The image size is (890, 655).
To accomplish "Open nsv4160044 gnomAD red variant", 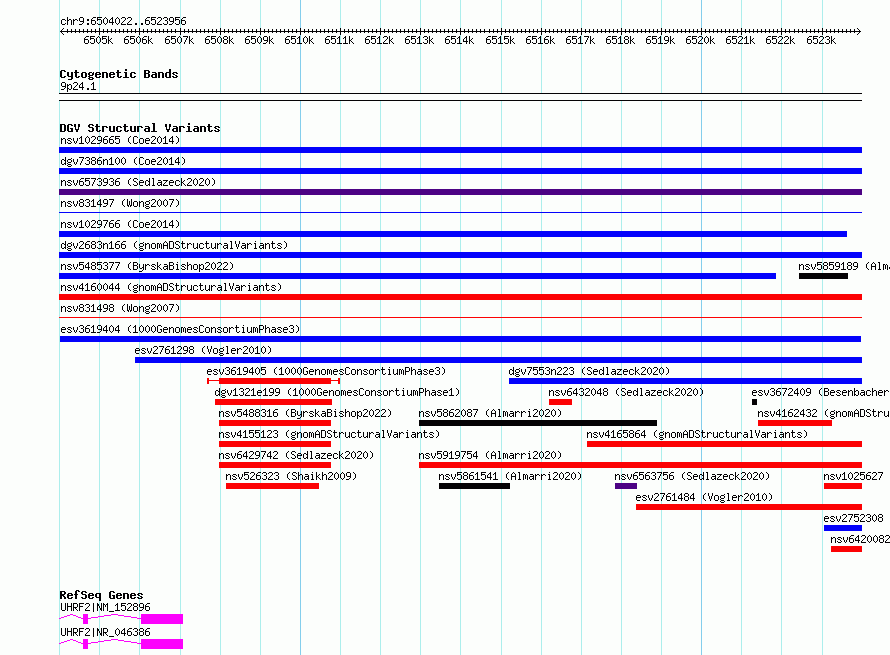I will (x=460, y=297).
